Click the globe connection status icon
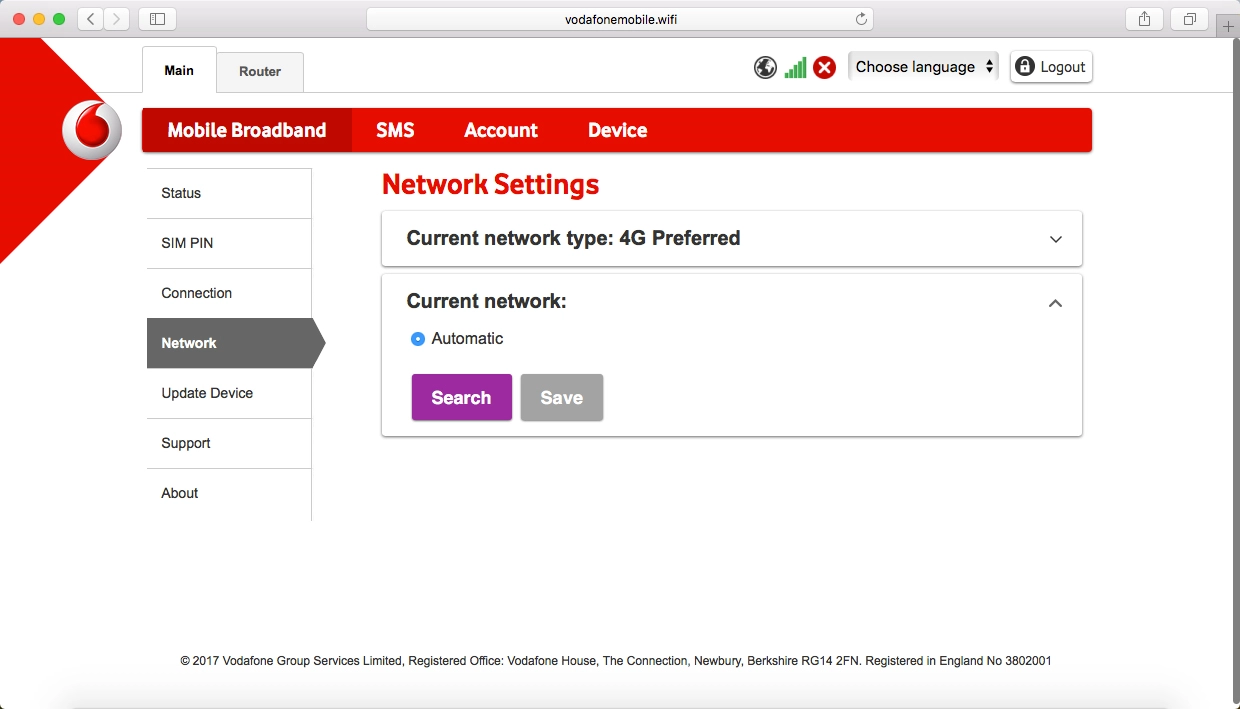The height and width of the screenshot is (709, 1240). click(x=765, y=68)
